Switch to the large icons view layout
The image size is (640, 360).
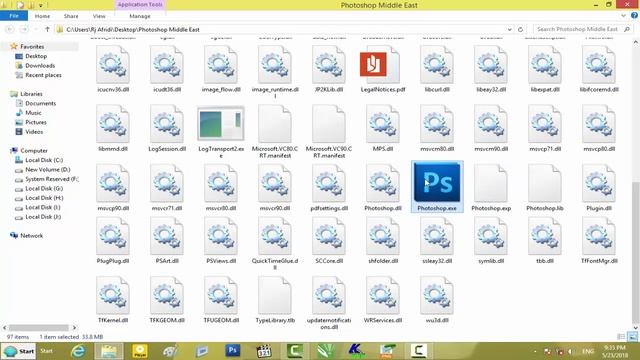[632, 337]
